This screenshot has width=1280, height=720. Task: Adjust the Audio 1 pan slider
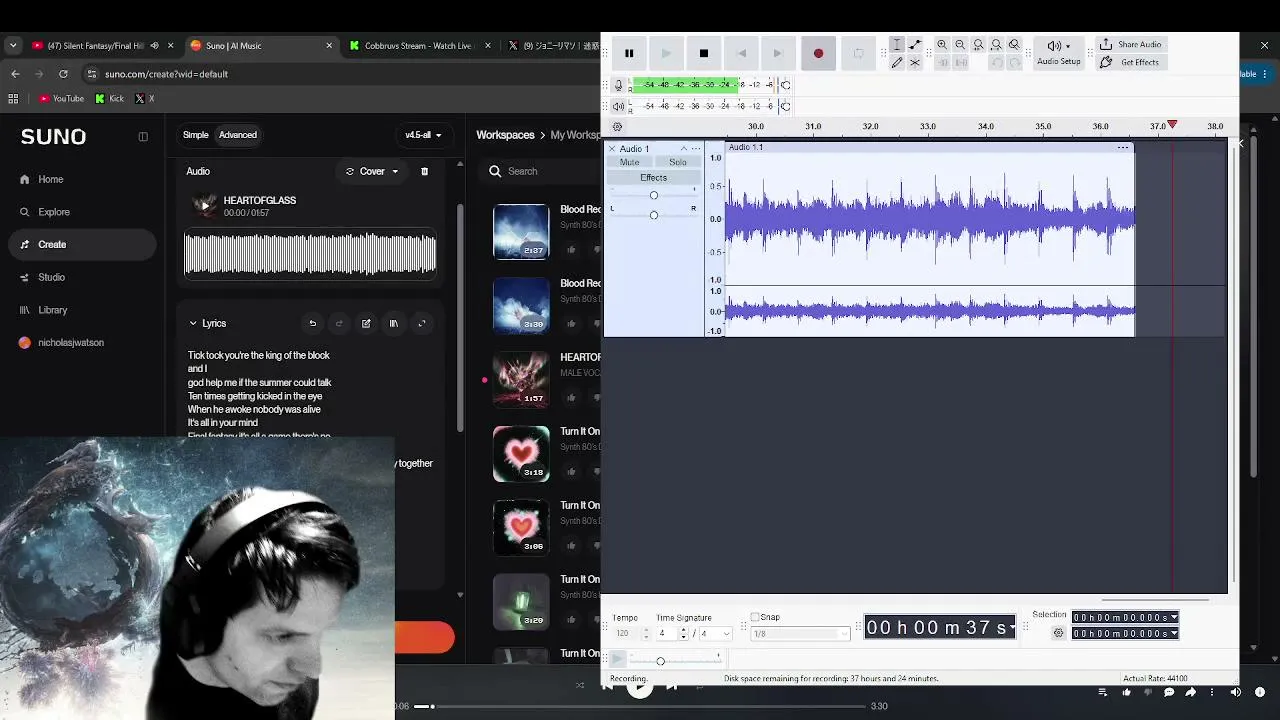(x=654, y=215)
